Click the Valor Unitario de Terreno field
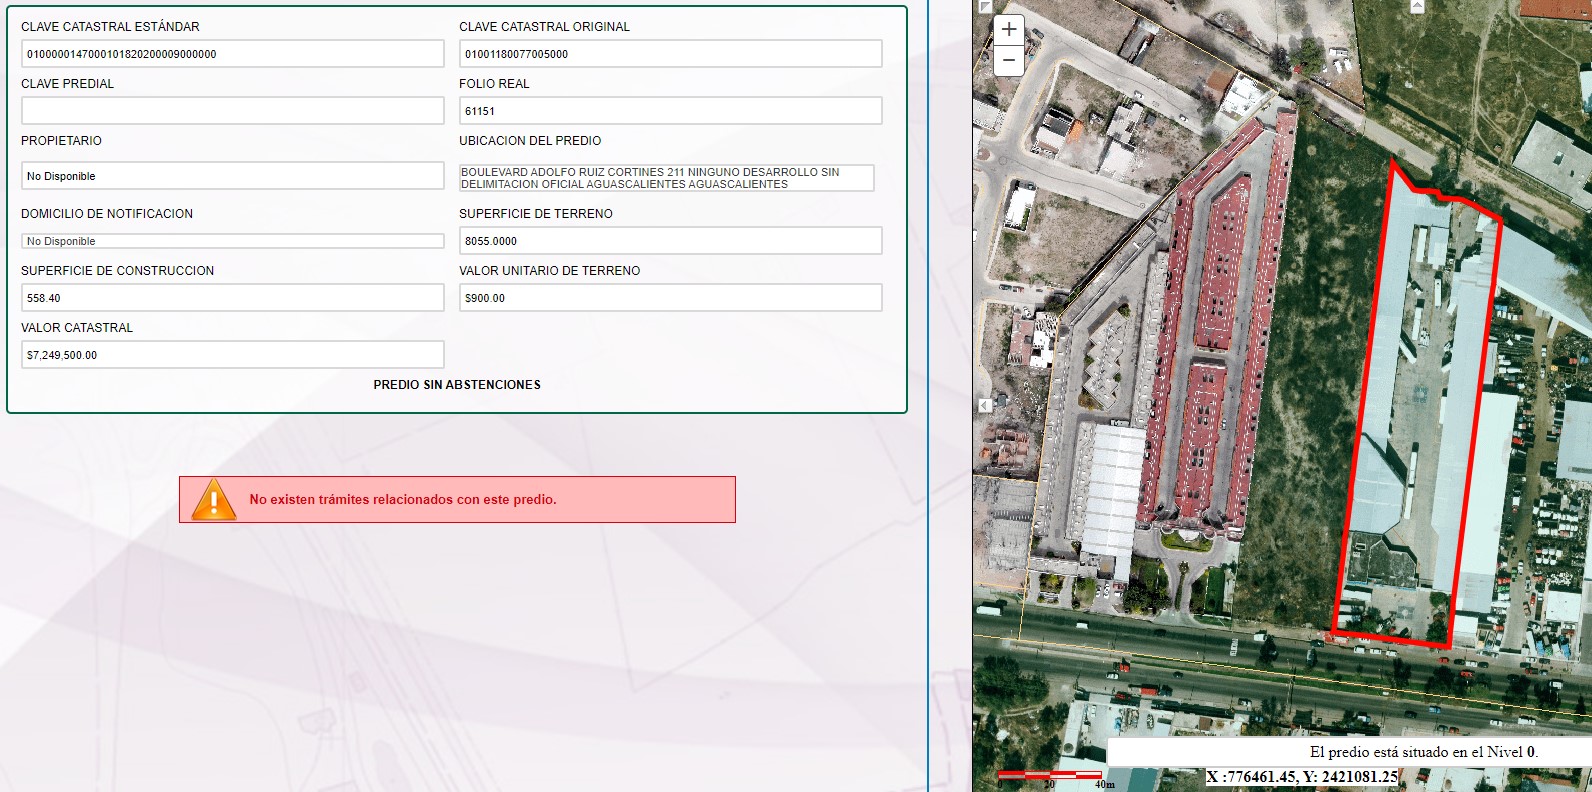 pos(670,298)
